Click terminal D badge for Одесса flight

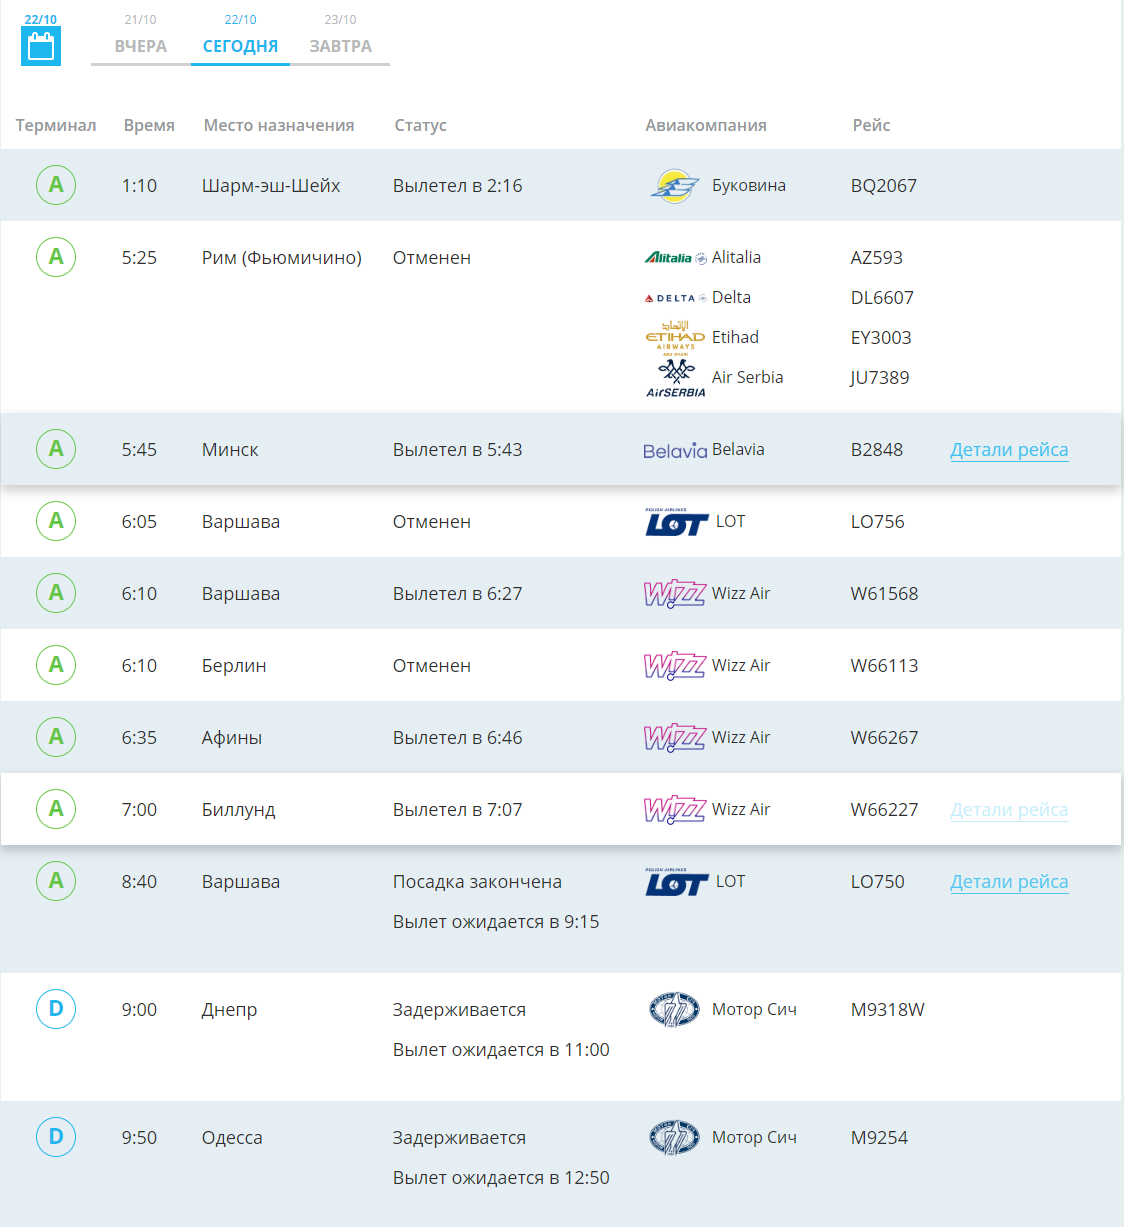56,1137
